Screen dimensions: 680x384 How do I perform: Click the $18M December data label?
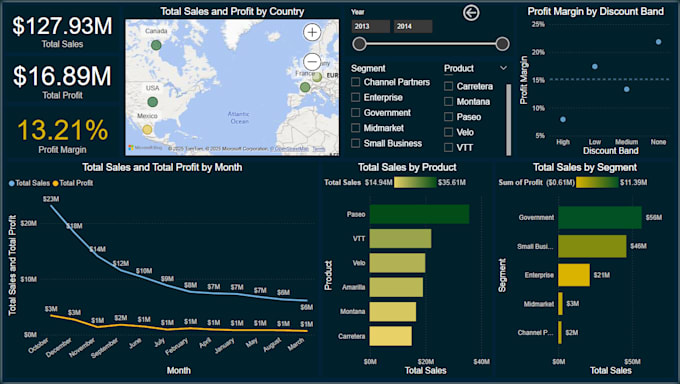[74, 226]
